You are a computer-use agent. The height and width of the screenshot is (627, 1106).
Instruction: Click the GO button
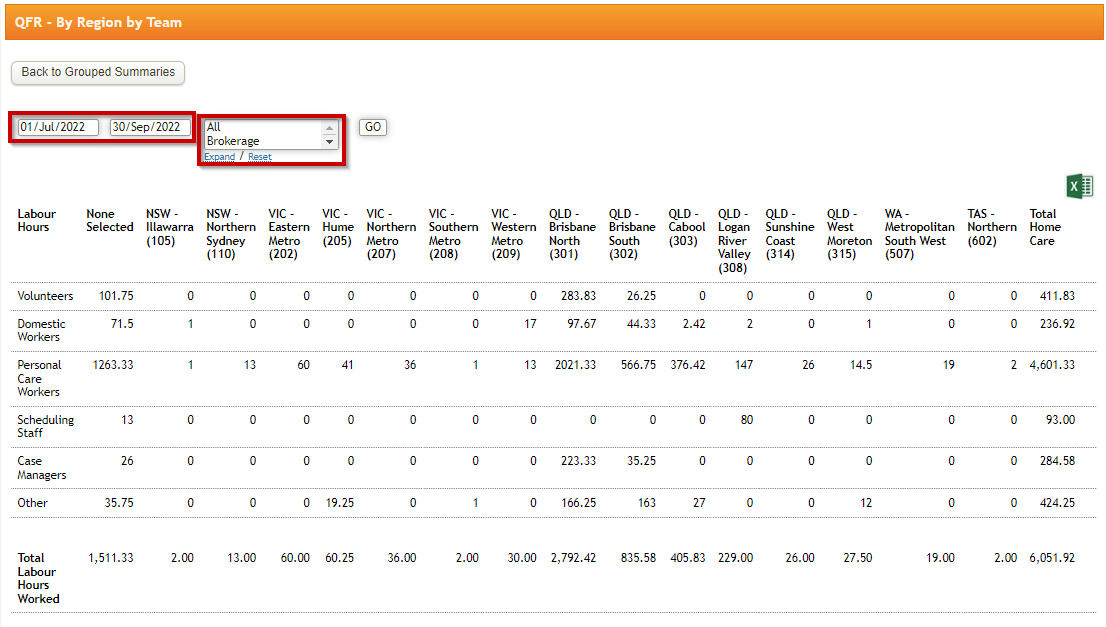click(x=371, y=127)
